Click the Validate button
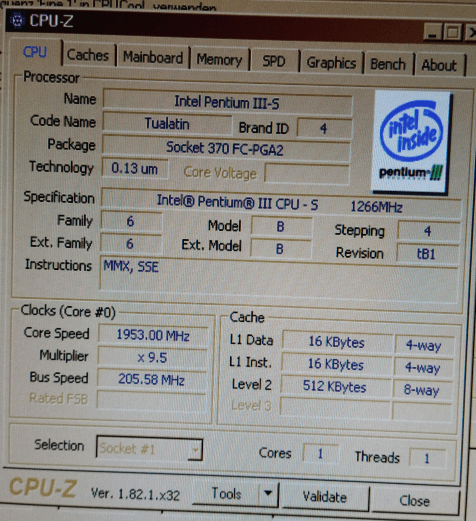This screenshot has height=521, width=476. tap(325, 497)
